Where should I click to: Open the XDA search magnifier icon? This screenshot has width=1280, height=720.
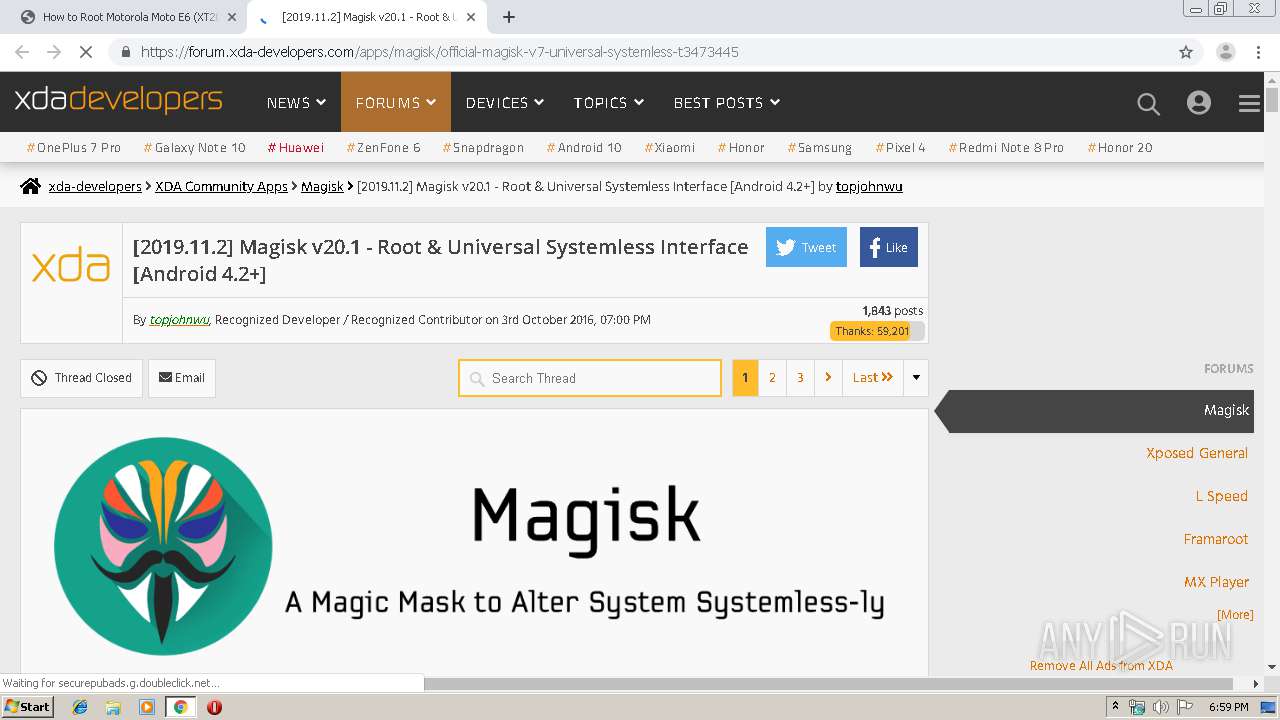click(x=1148, y=103)
